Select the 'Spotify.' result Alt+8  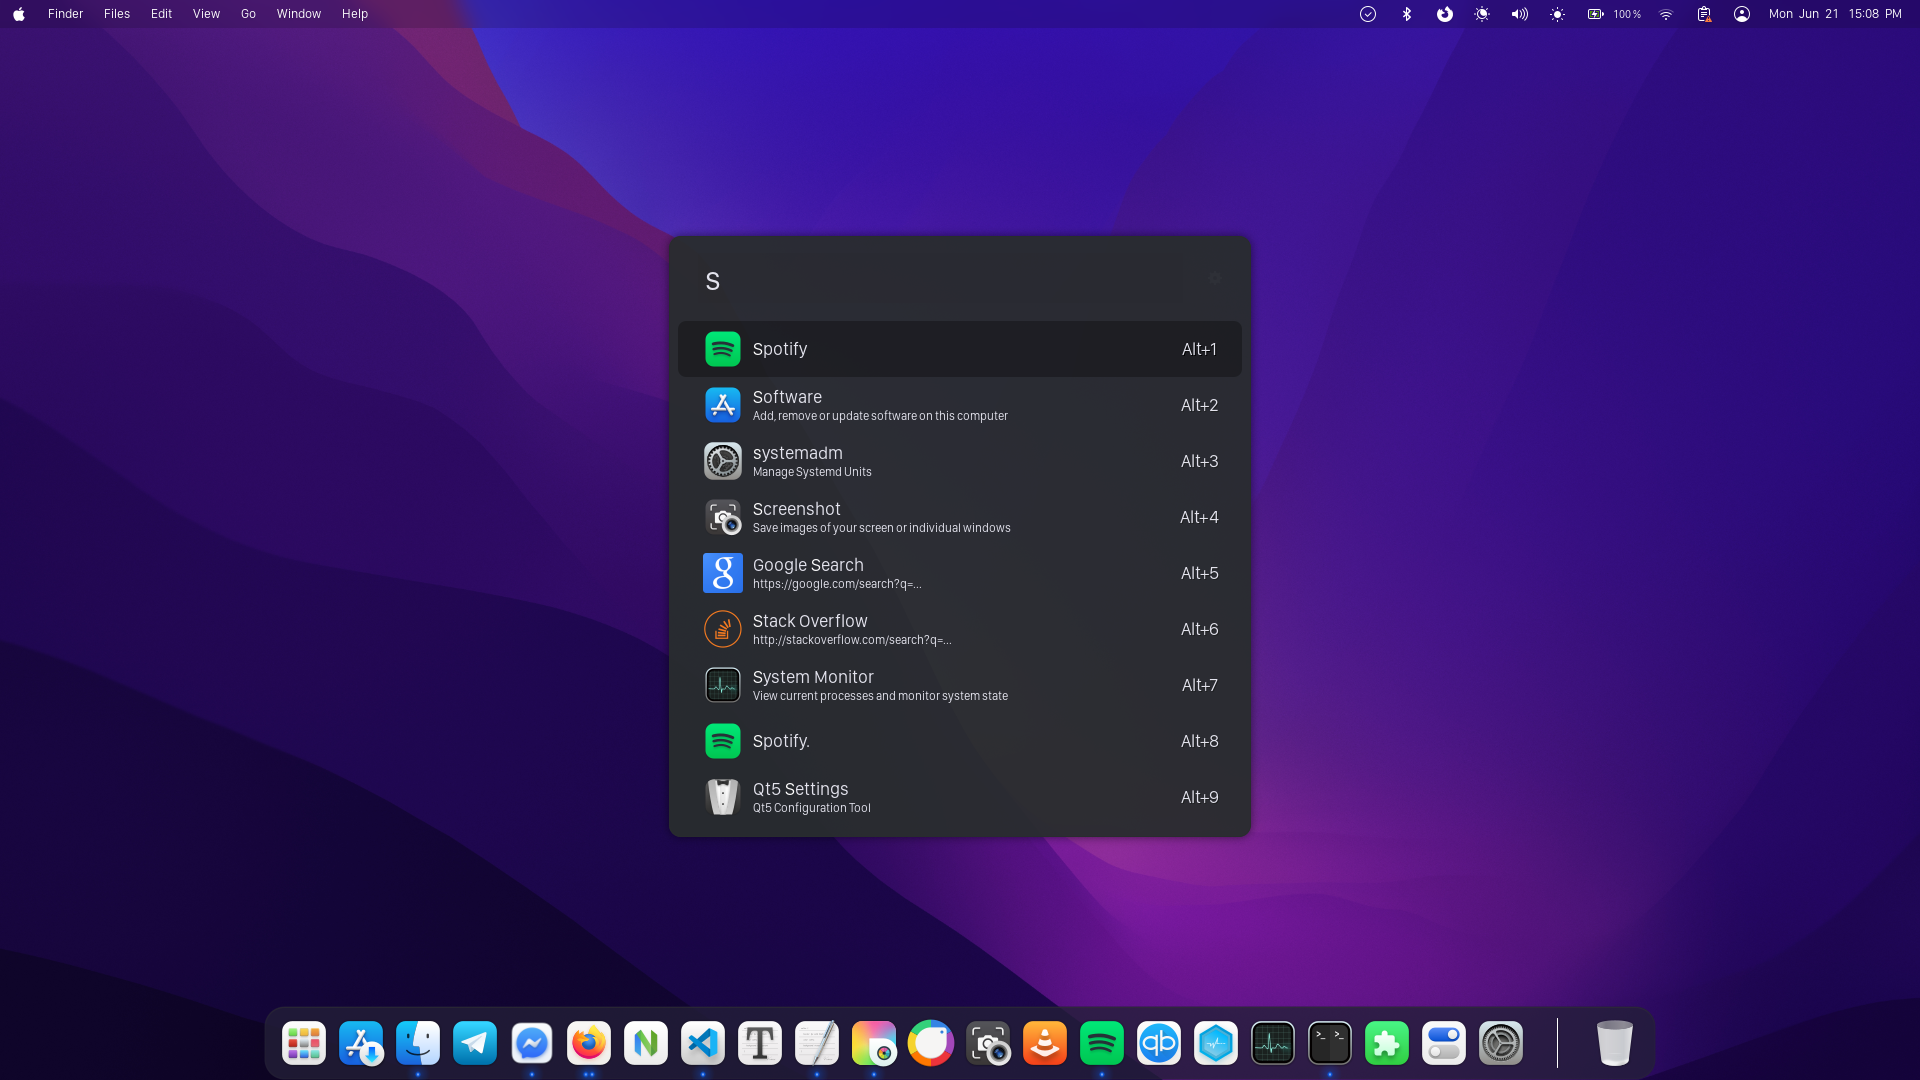coord(960,741)
